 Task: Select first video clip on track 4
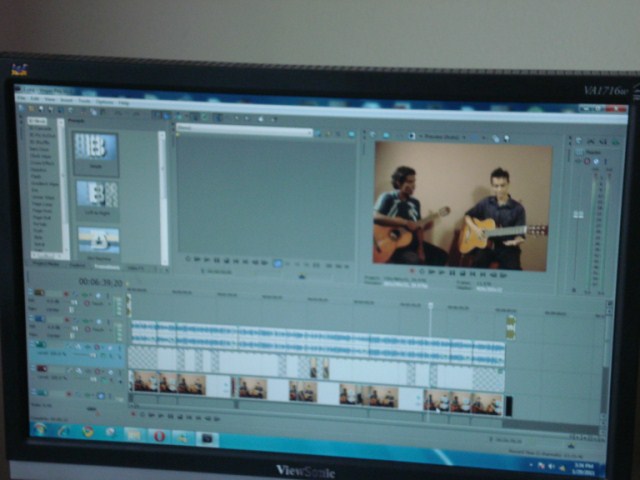coord(145,382)
